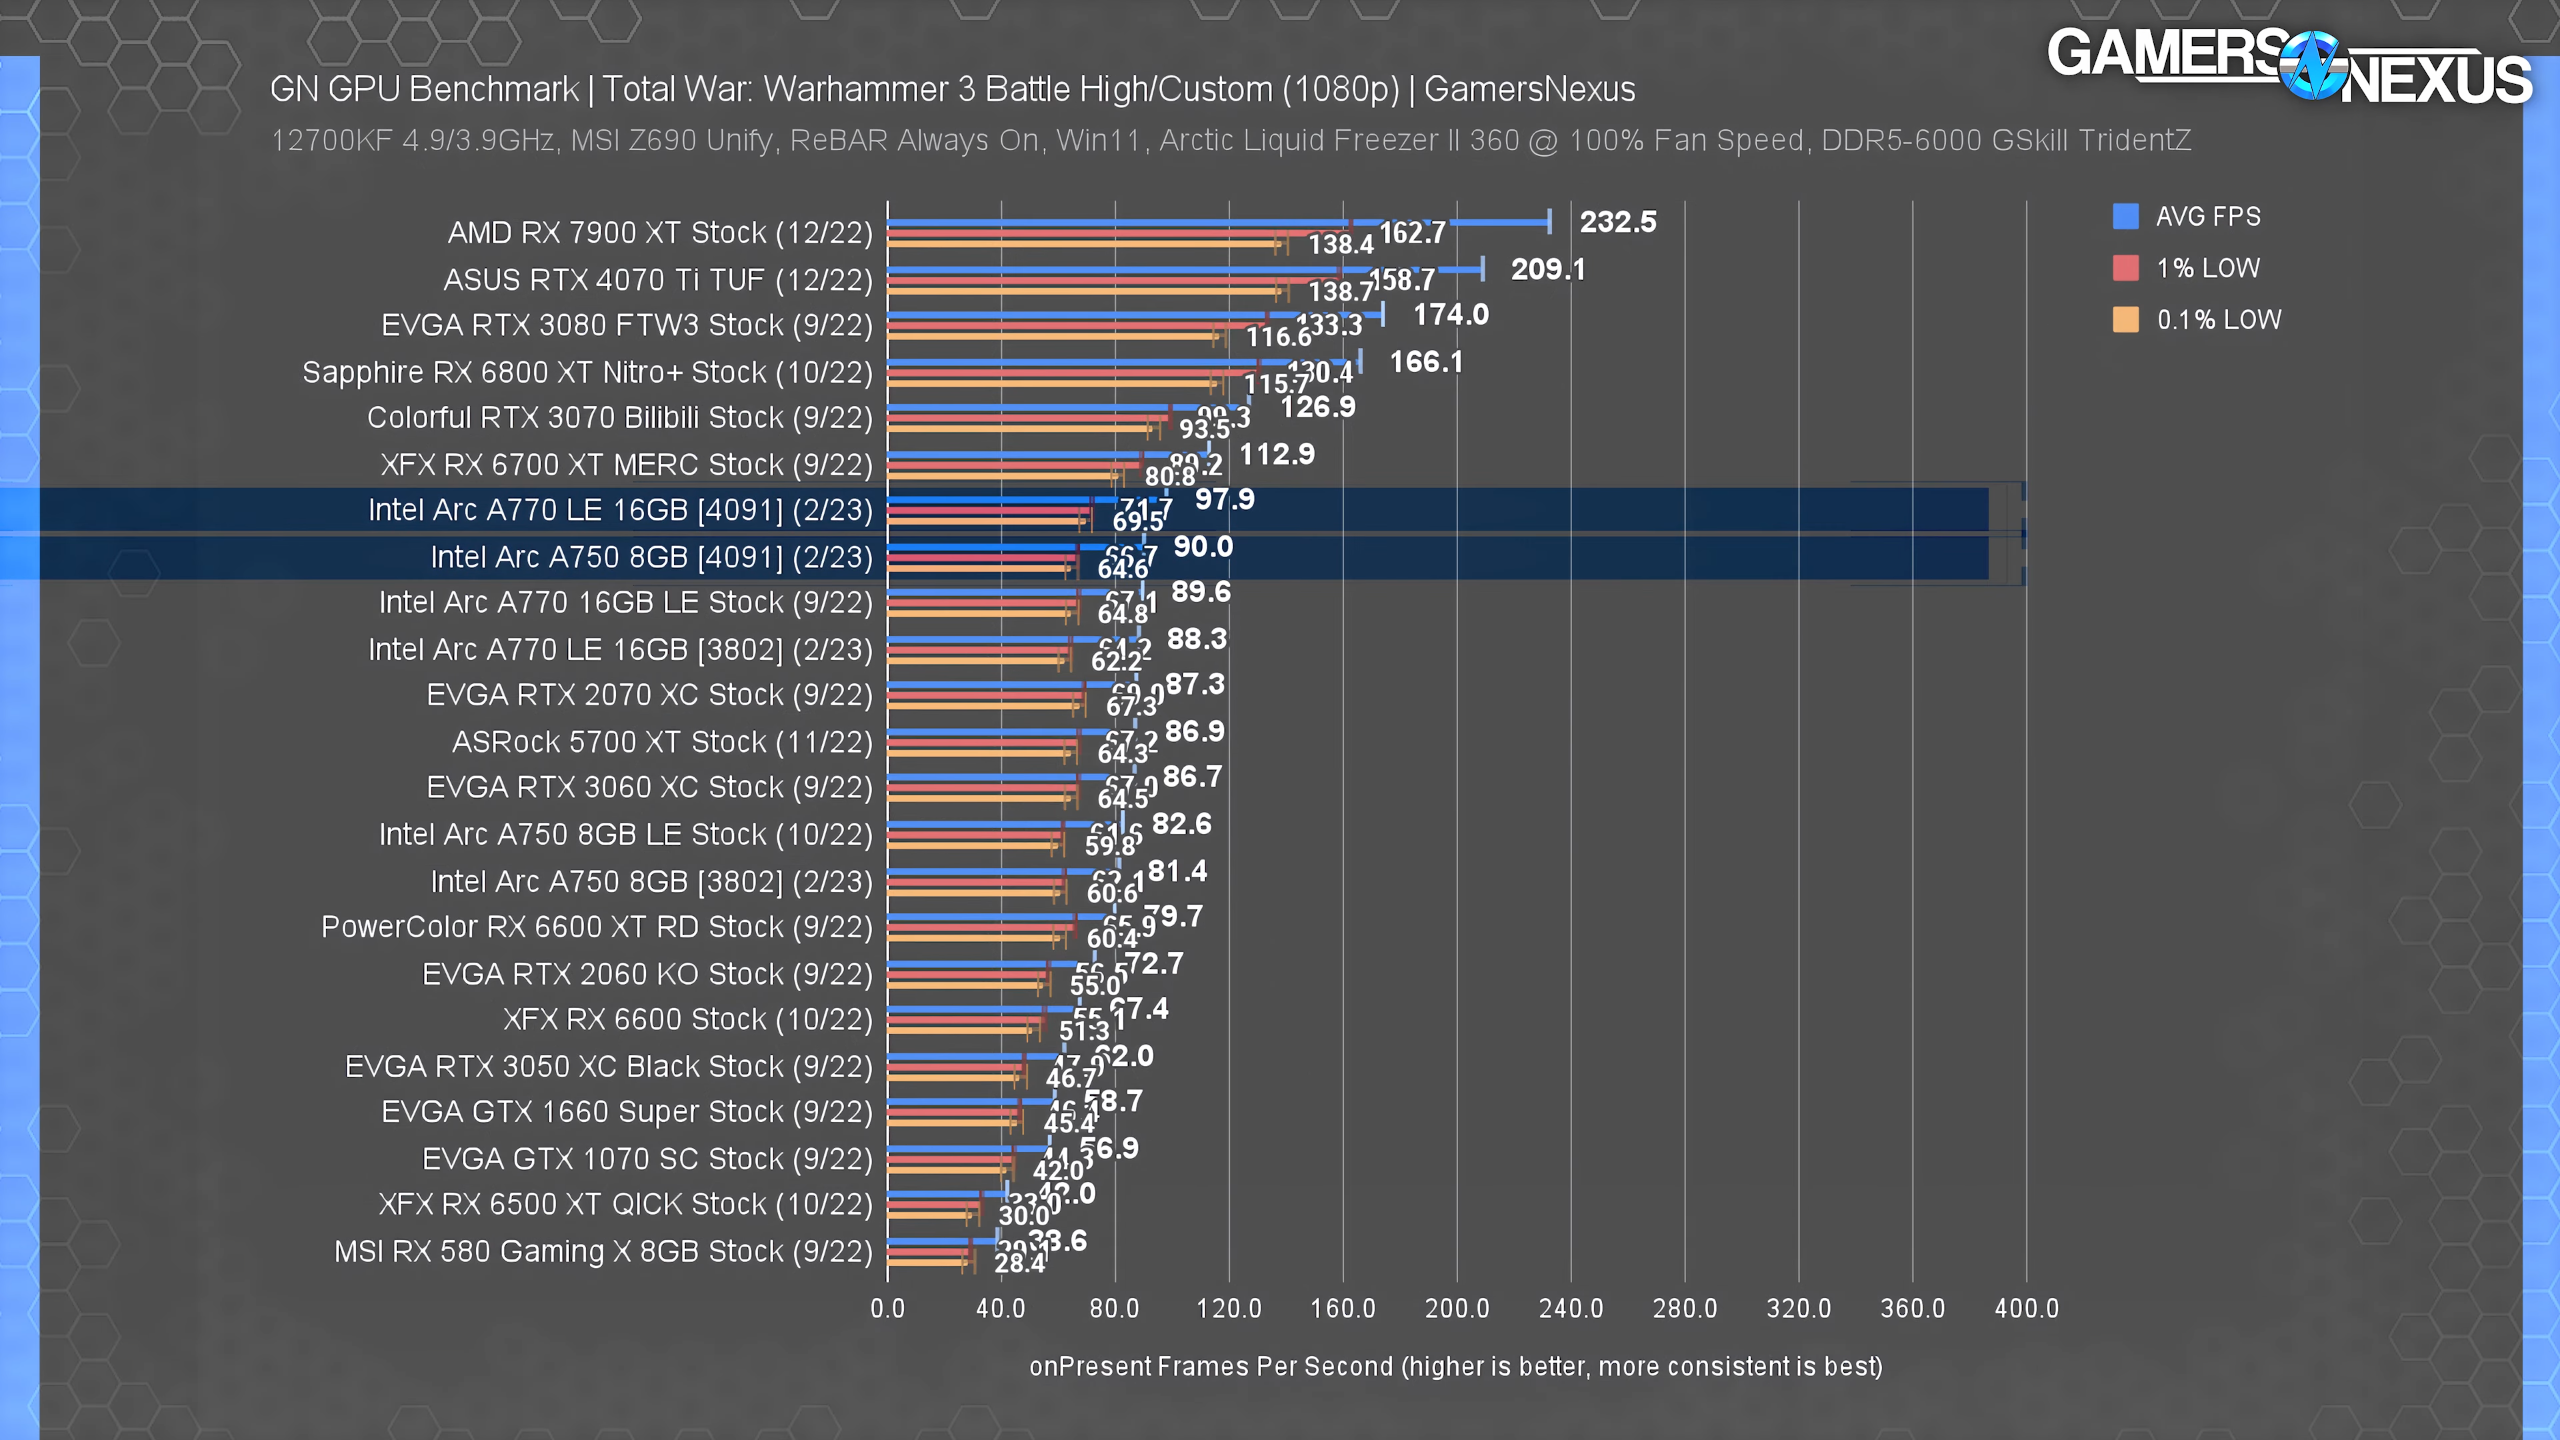Click the 138.4 0.1% low value
The width and height of the screenshot is (2560, 1440).
[x=1341, y=245]
